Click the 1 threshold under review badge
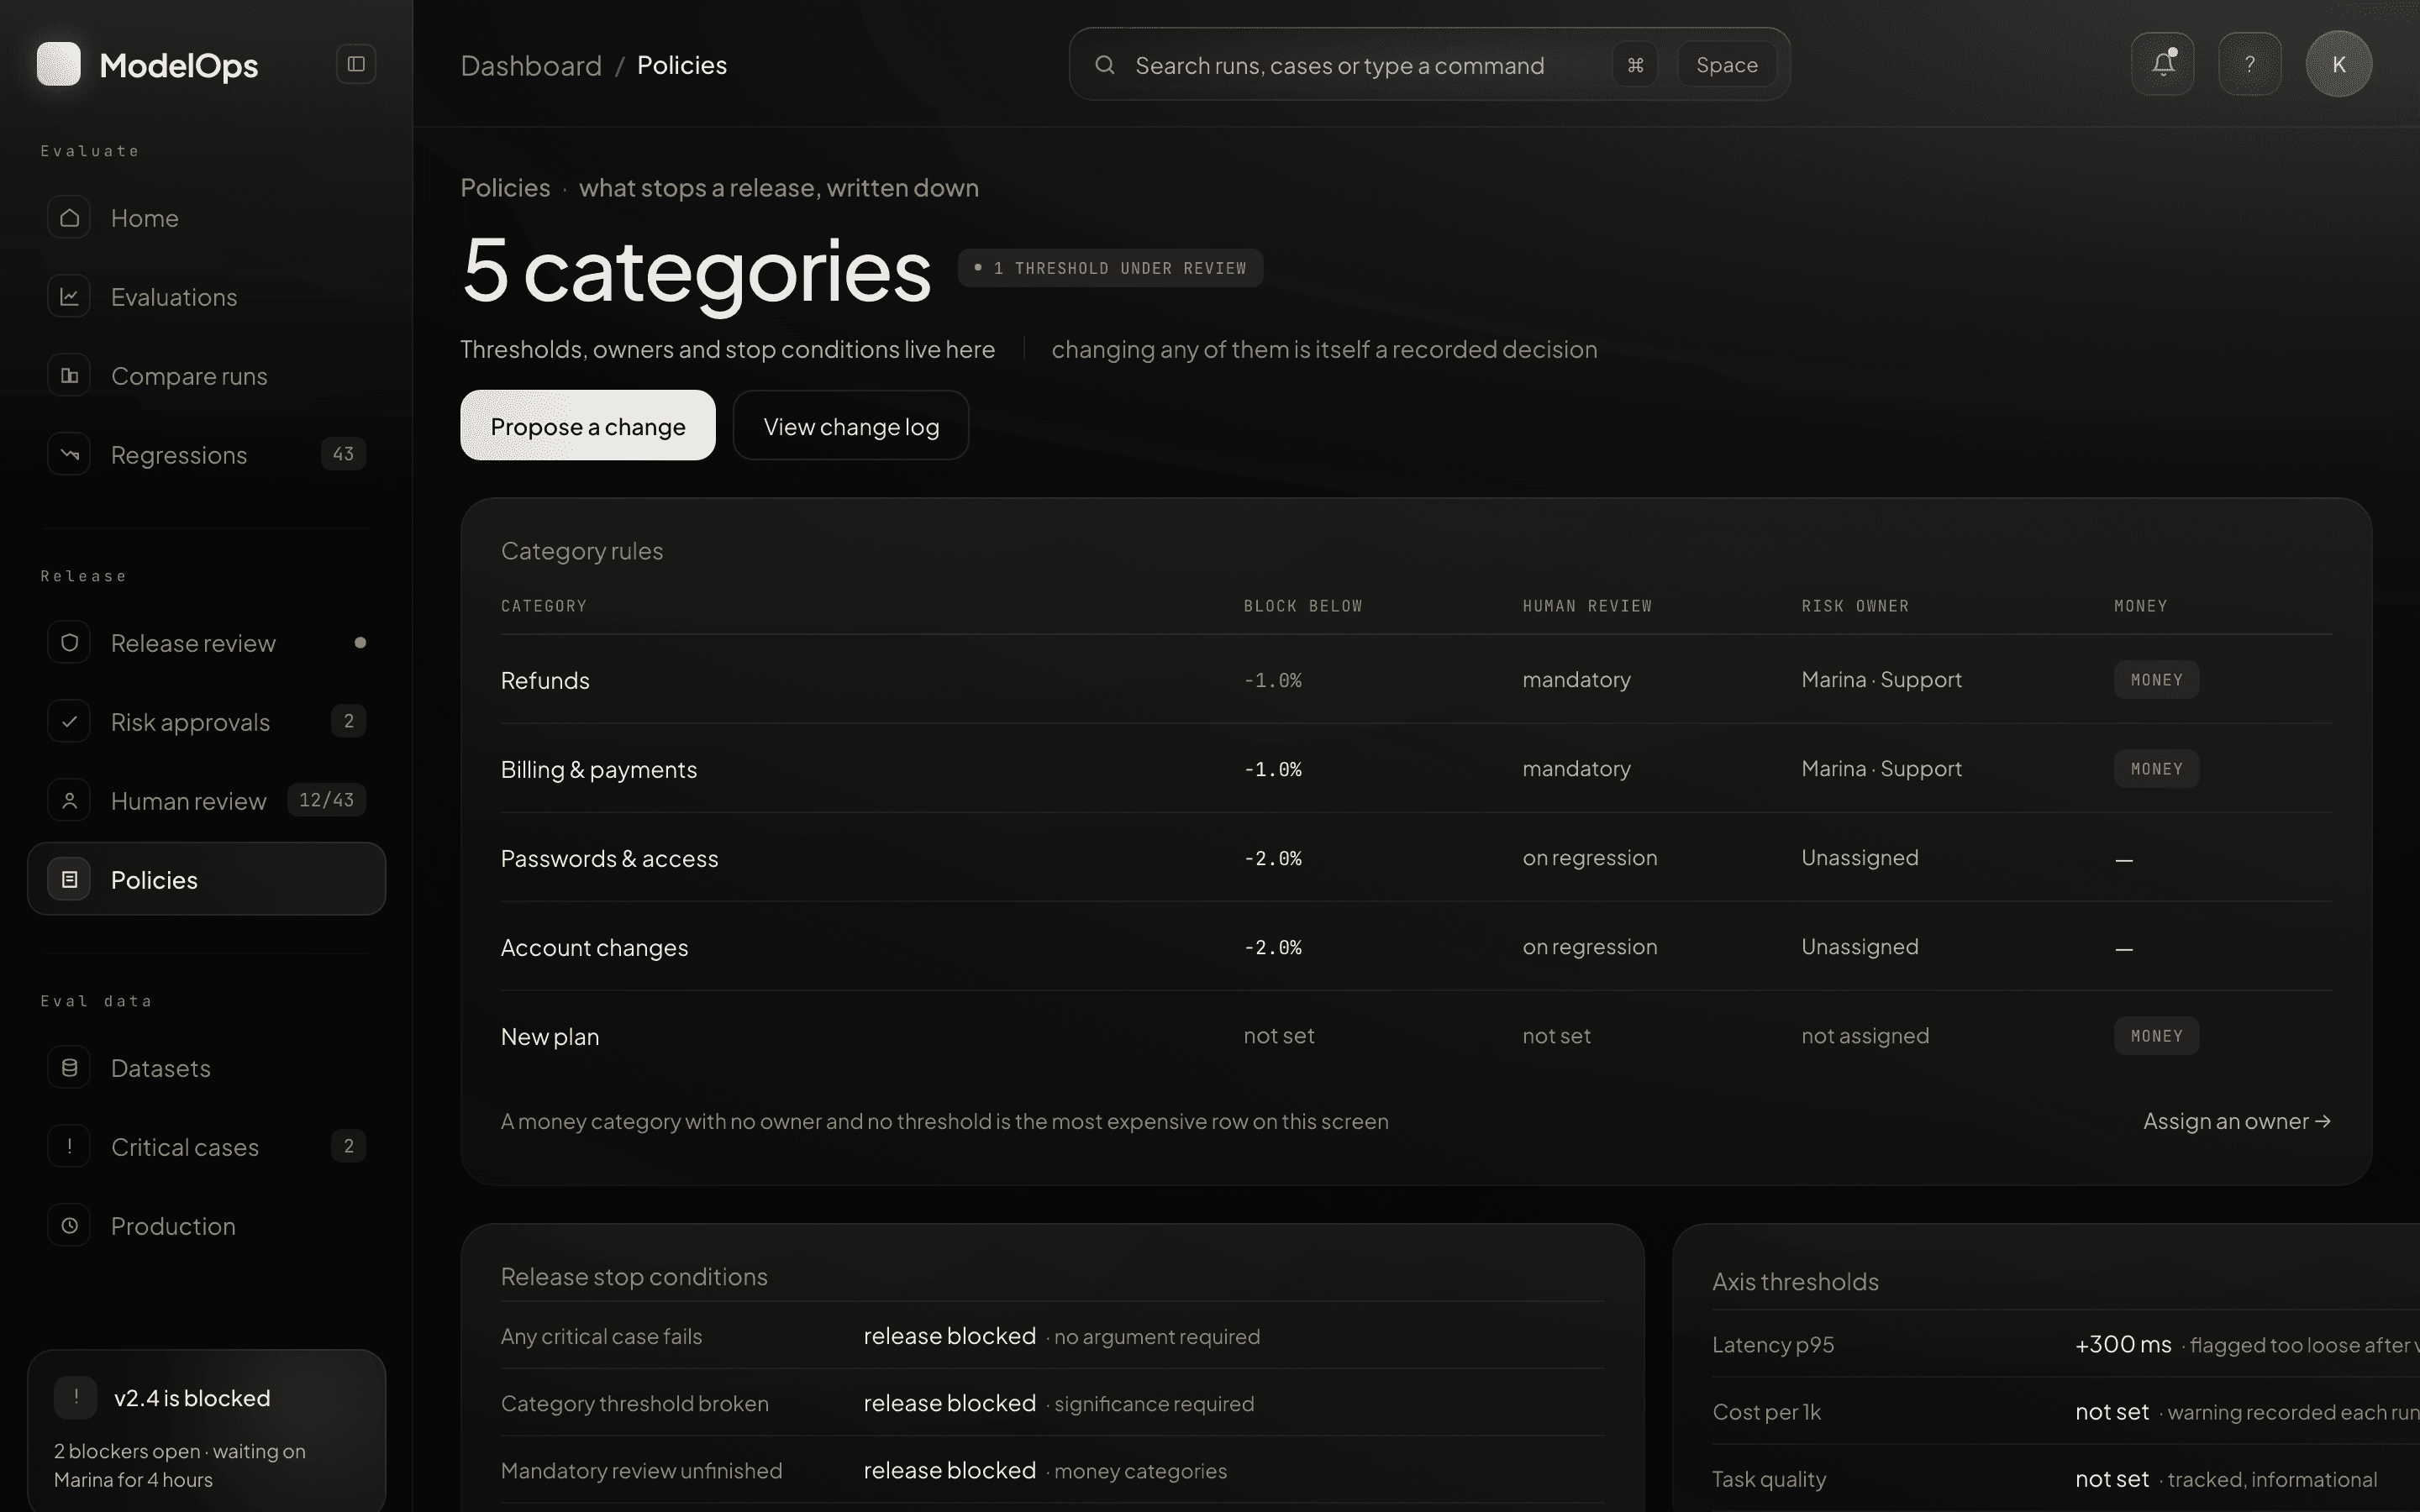This screenshot has height=1512, width=2420. click(x=1110, y=268)
